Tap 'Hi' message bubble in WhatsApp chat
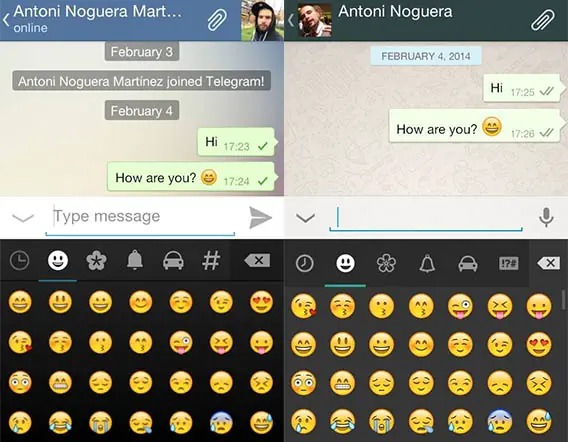This screenshot has width=568, height=442. click(x=524, y=88)
